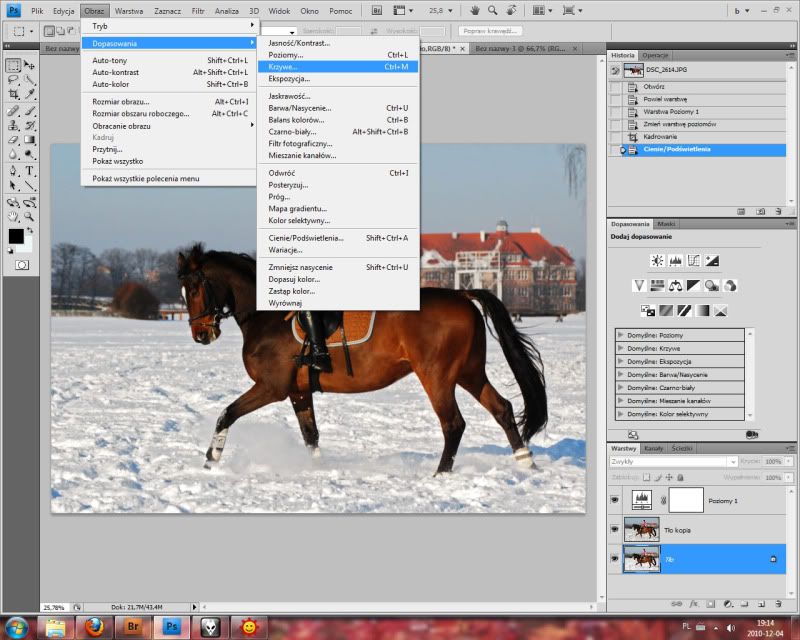Launch Adobe Bridge from the taskbar
The width and height of the screenshot is (800, 640).
131,627
